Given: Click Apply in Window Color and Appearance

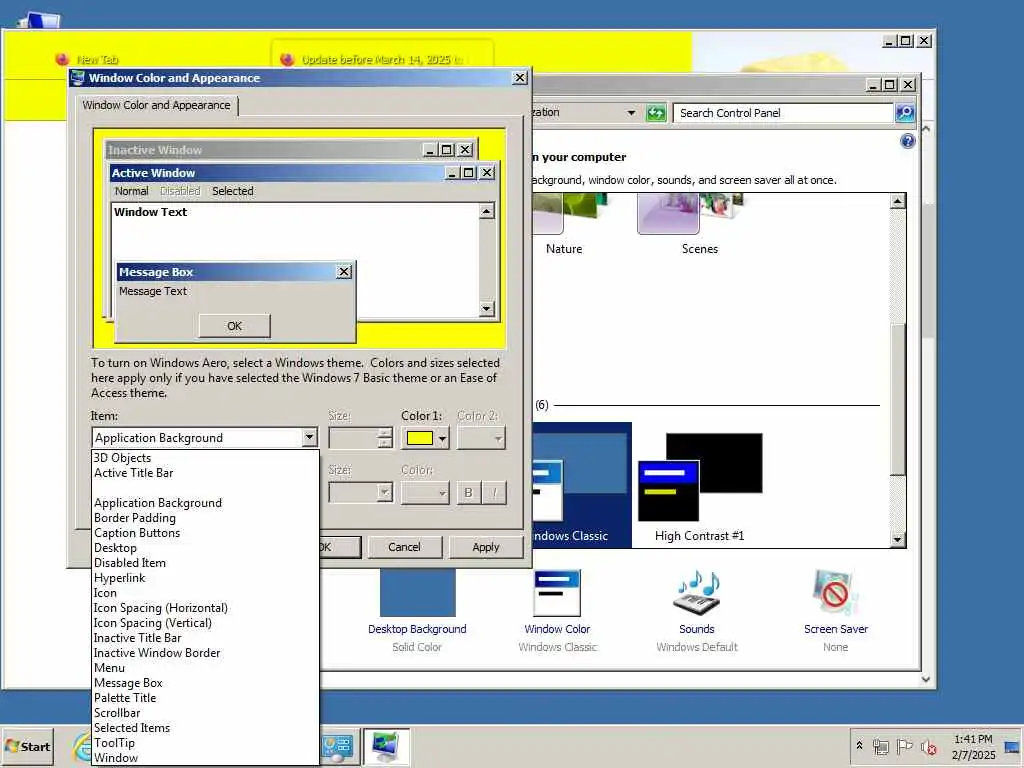Looking at the screenshot, I should (x=486, y=547).
